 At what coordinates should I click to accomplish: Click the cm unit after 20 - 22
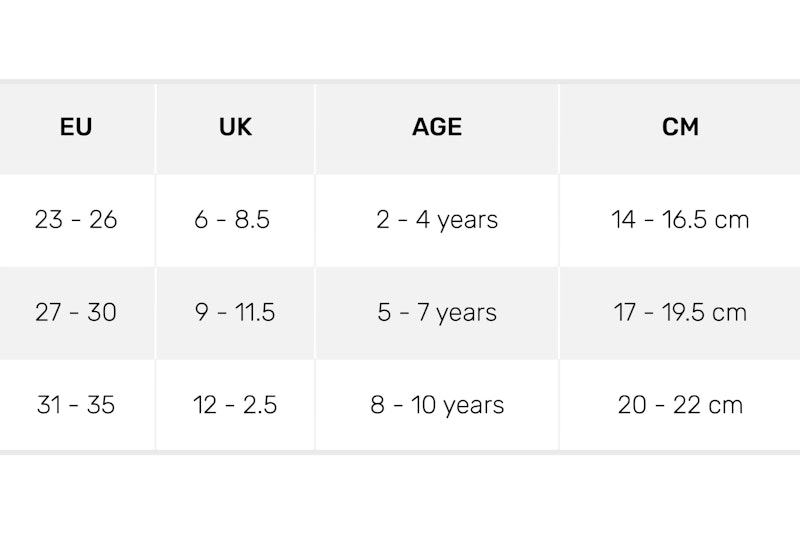[726, 406]
